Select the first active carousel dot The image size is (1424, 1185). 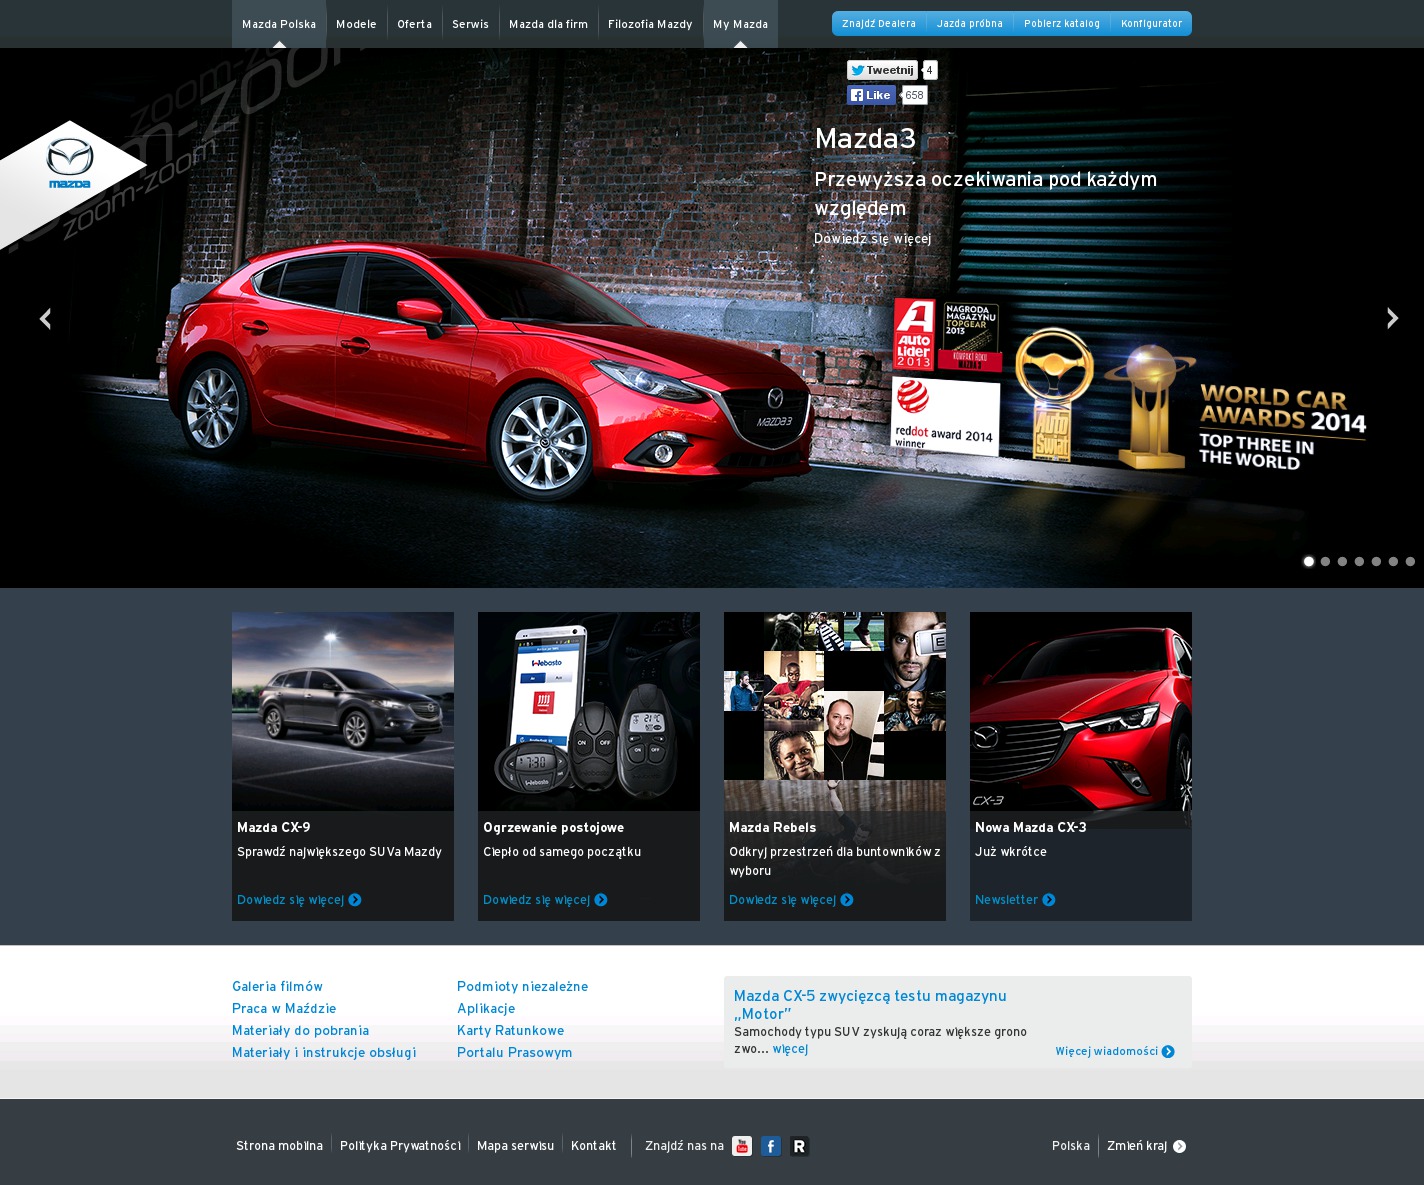(x=1309, y=562)
